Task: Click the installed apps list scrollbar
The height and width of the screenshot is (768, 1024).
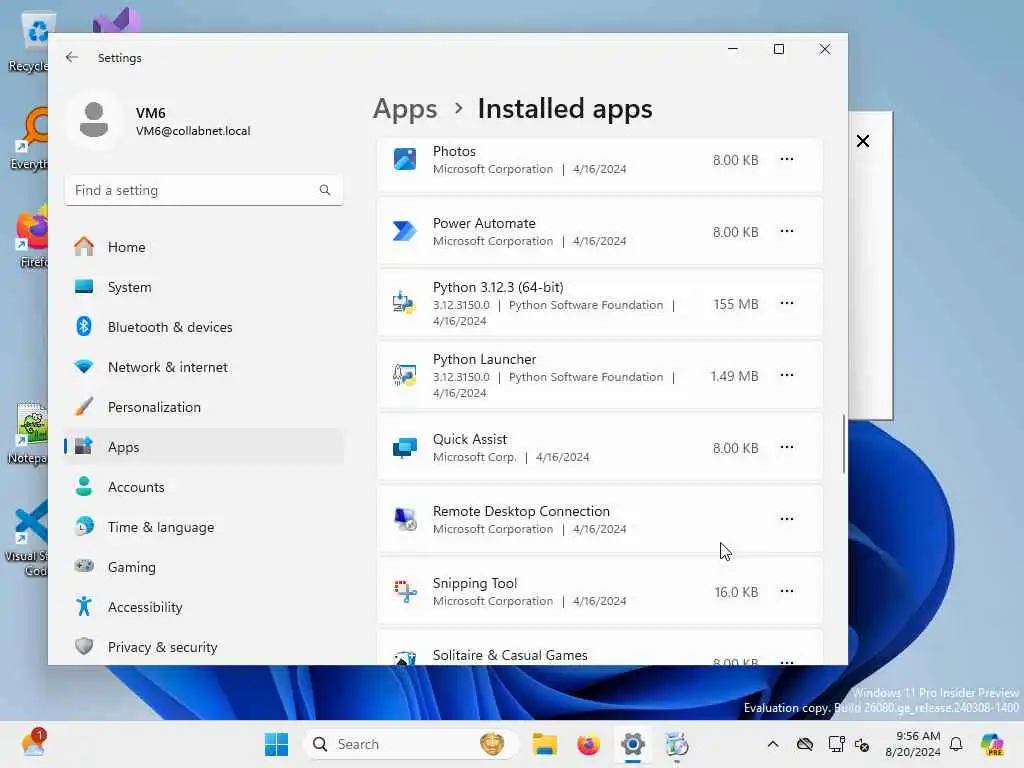Action: click(x=843, y=444)
